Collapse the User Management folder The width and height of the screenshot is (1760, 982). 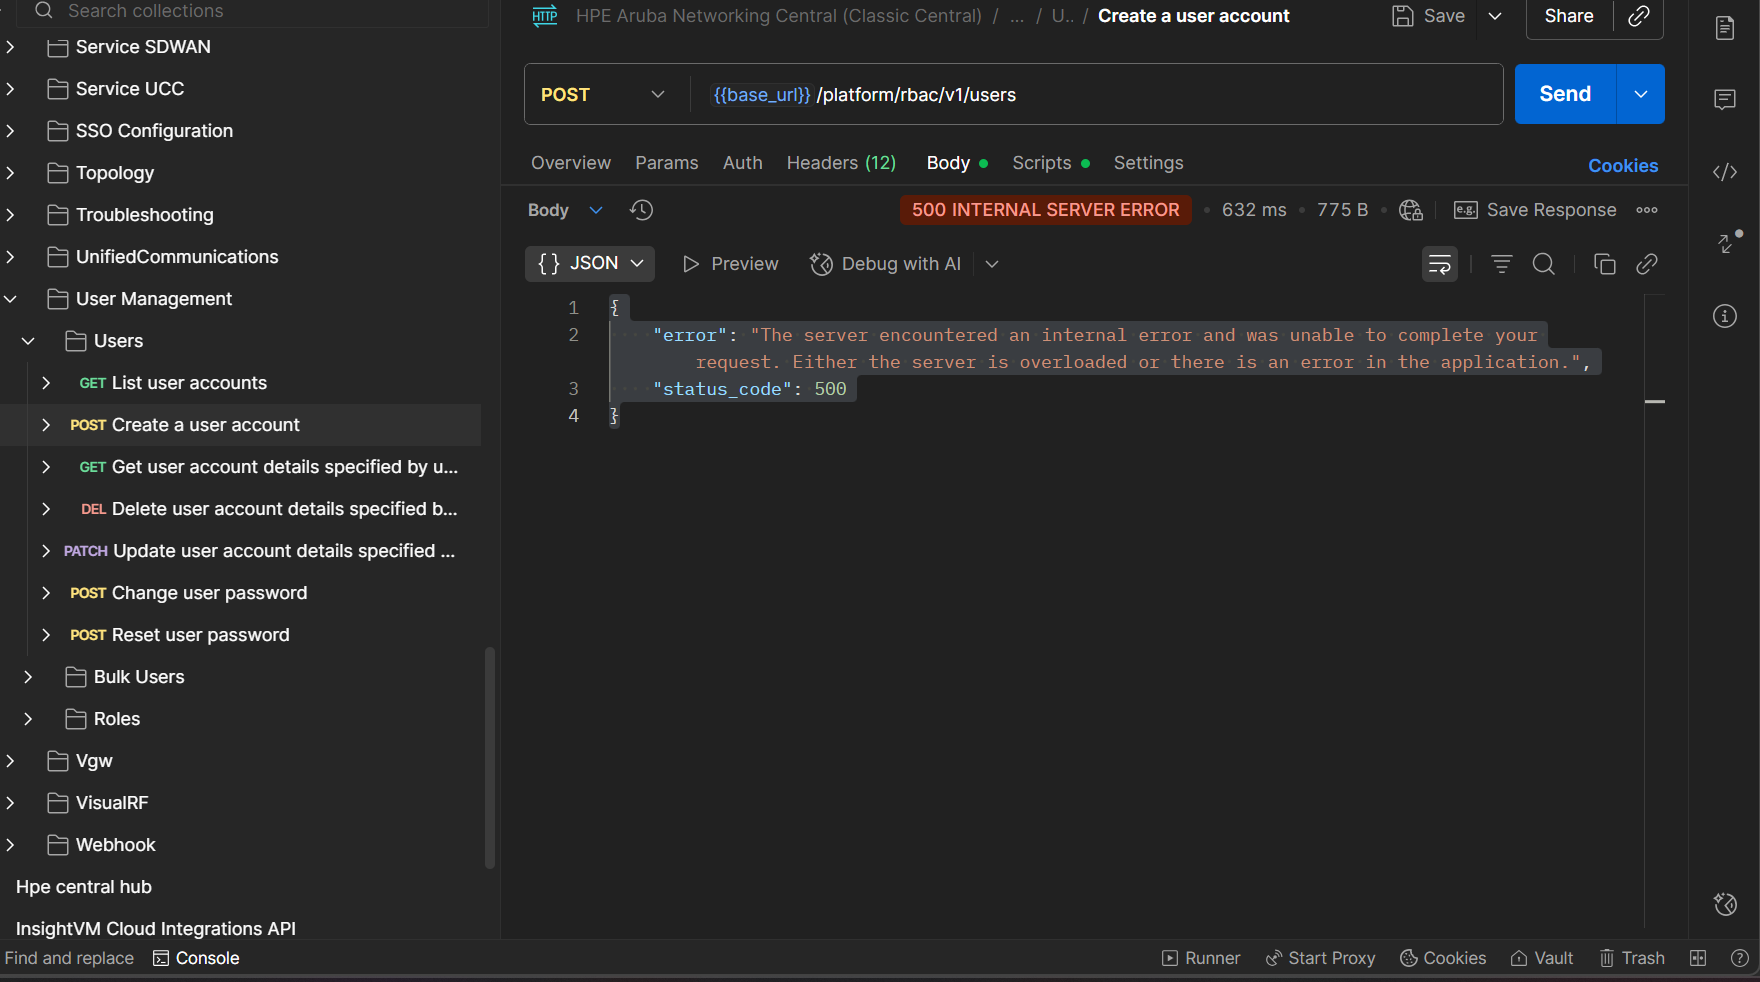click(11, 299)
